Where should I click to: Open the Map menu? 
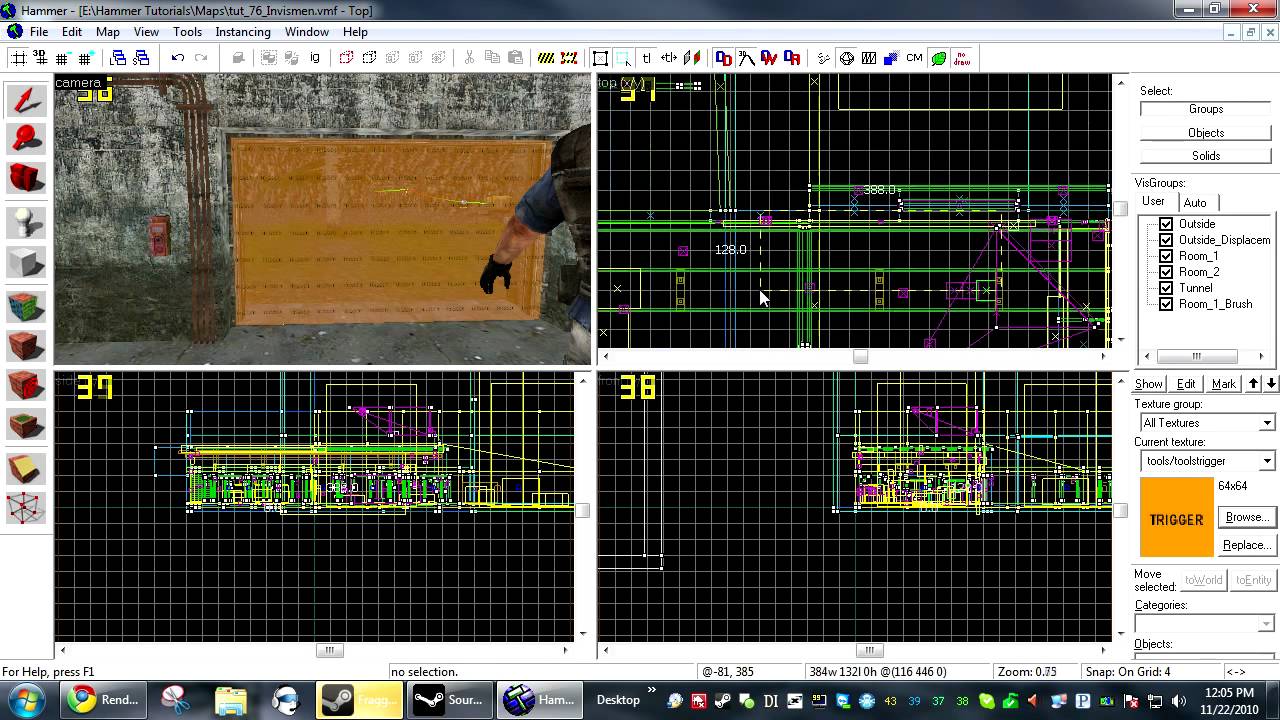click(x=108, y=32)
